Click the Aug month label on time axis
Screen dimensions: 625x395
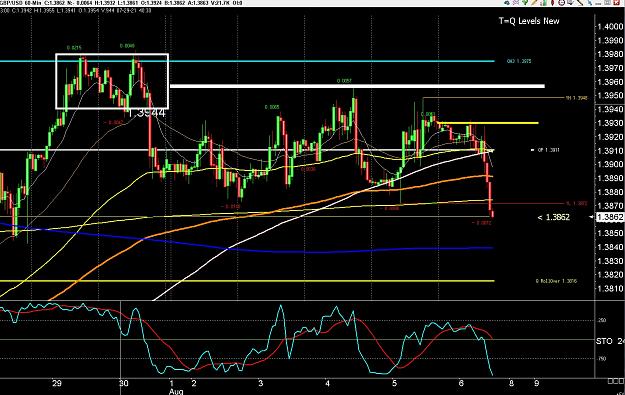point(176,391)
